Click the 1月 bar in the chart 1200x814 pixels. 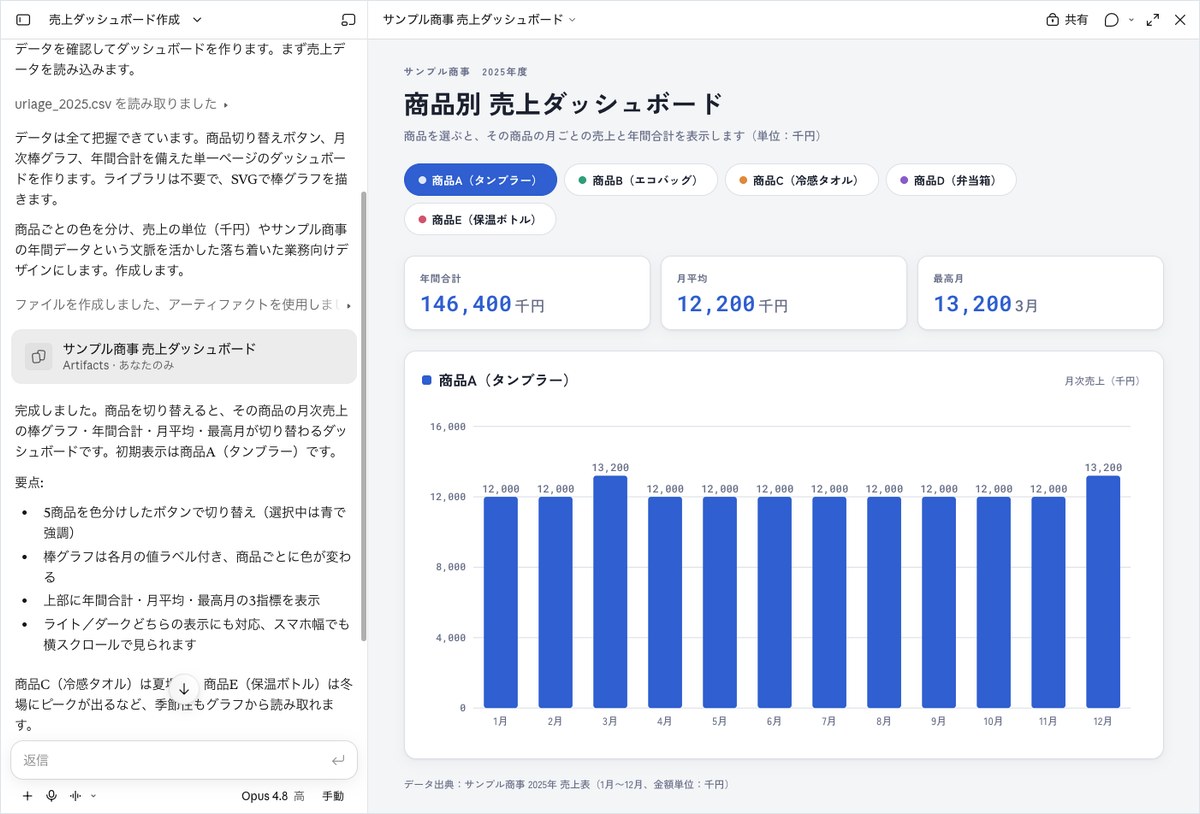pyautogui.click(x=501, y=602)
